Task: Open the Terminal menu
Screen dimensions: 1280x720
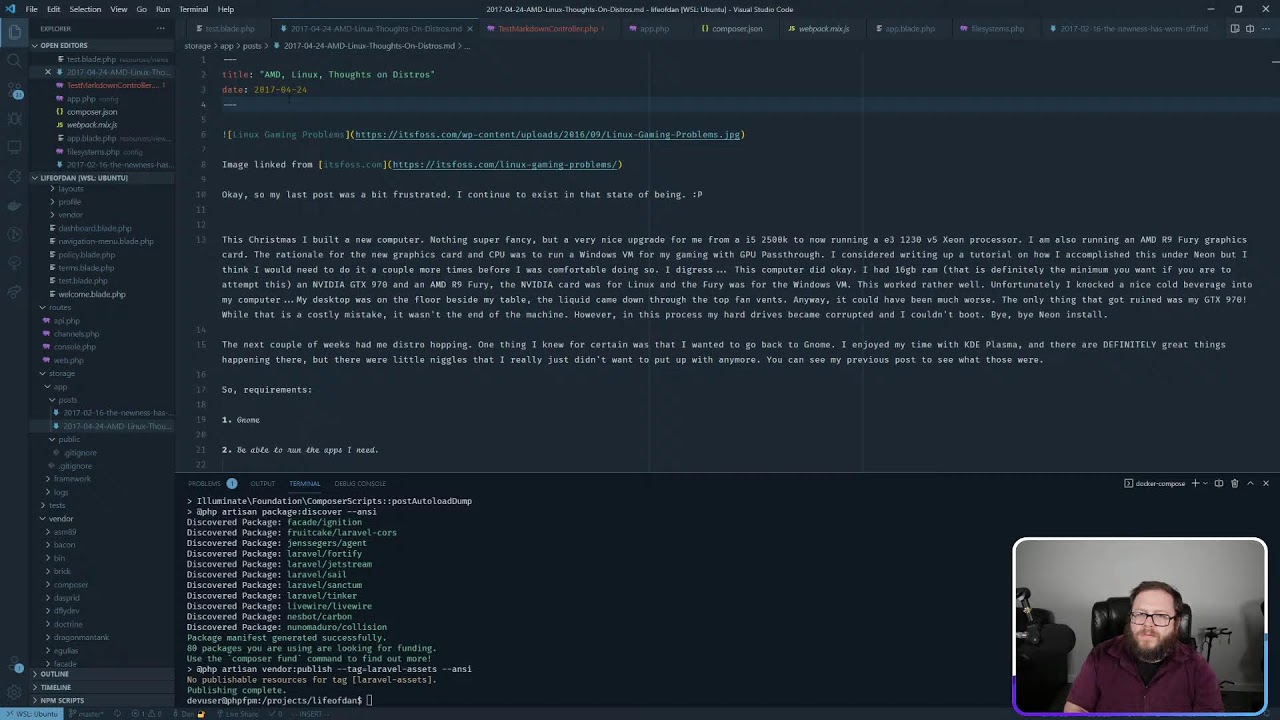Action: pyautogui.click(x=193, y=9)
